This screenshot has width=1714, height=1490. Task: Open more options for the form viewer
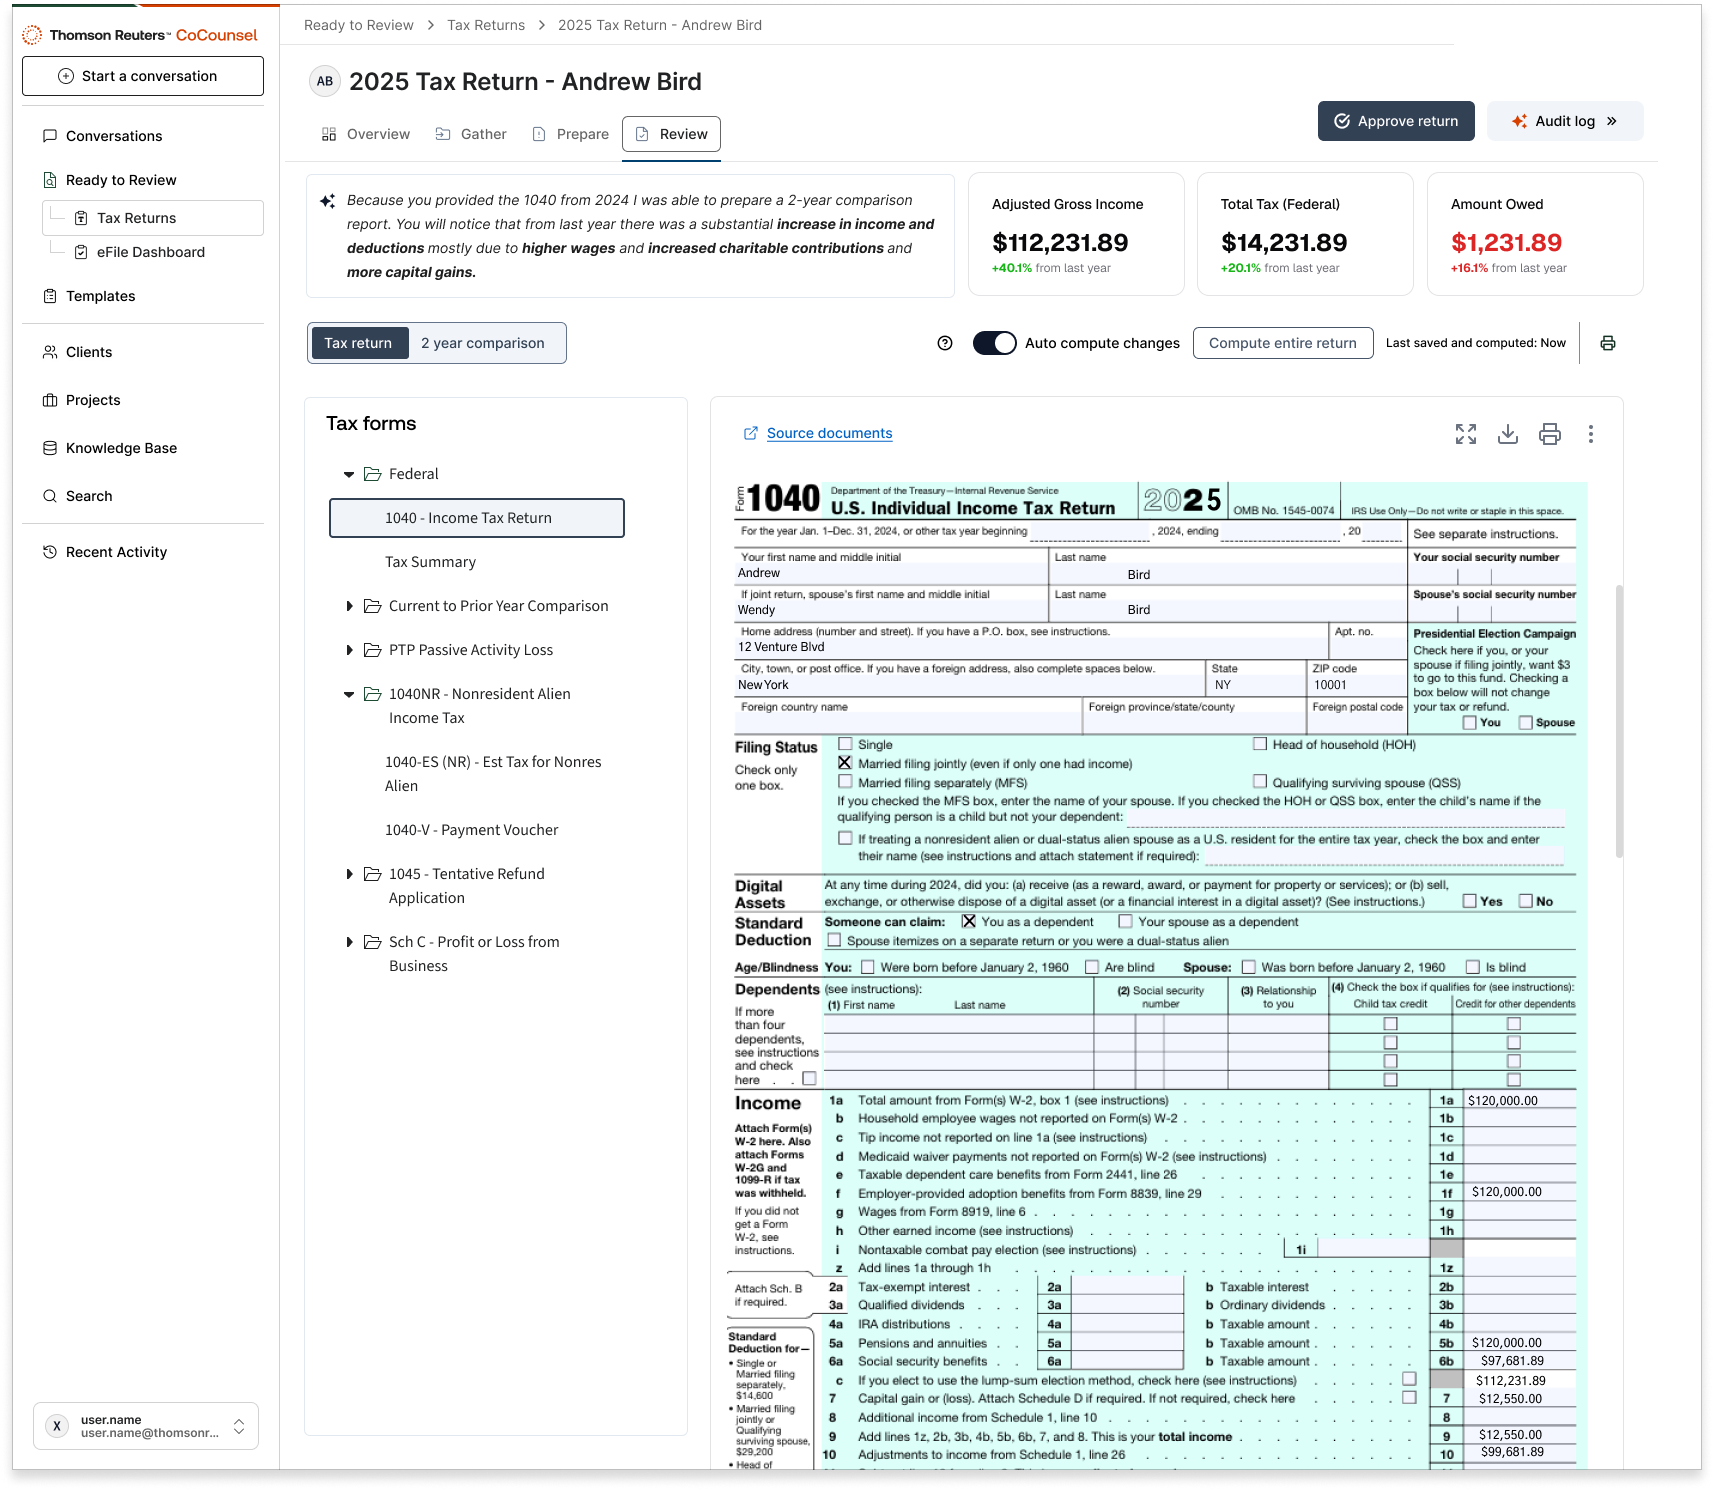1590,434
